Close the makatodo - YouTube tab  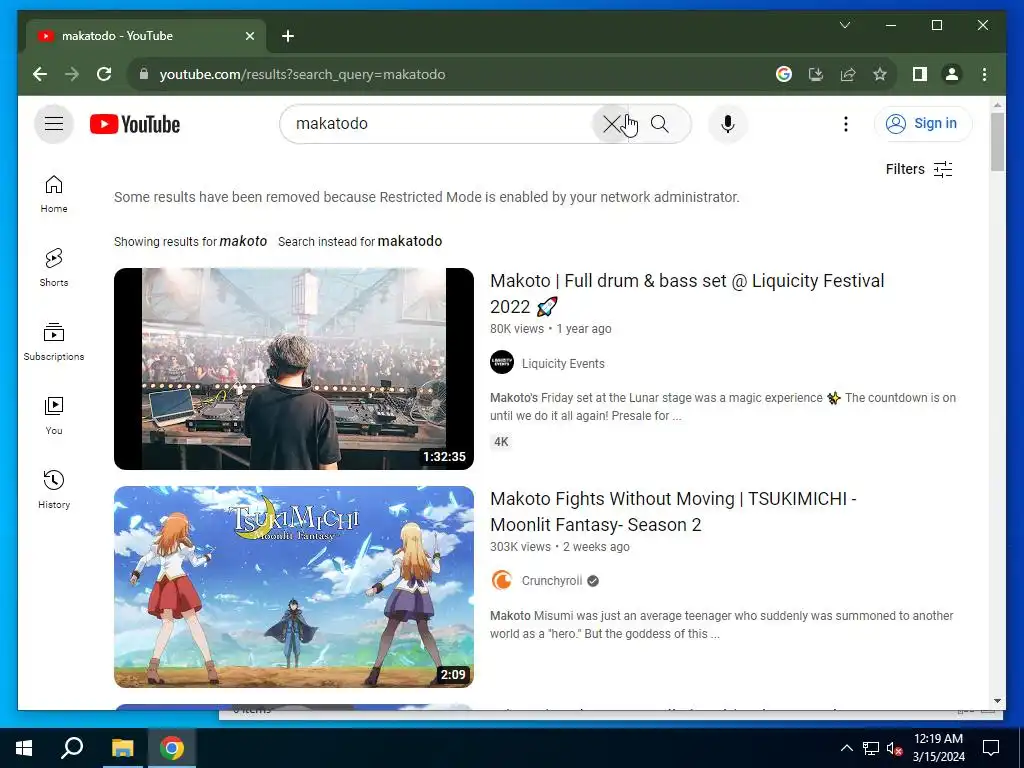249,36
